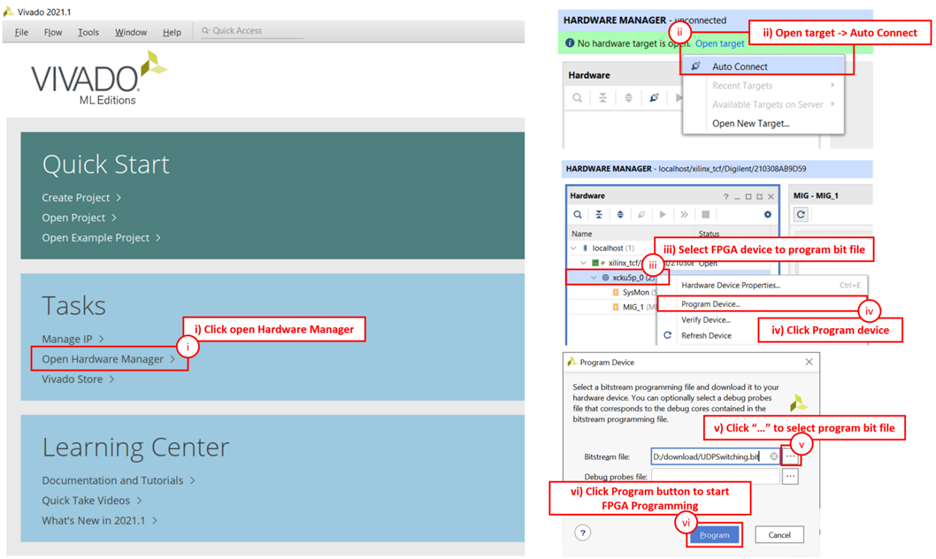The height and width of the screenshot is (559, 936).
Task: Click the Debug probes file input field
Action: pyautogui.click(x=715, y=477)
